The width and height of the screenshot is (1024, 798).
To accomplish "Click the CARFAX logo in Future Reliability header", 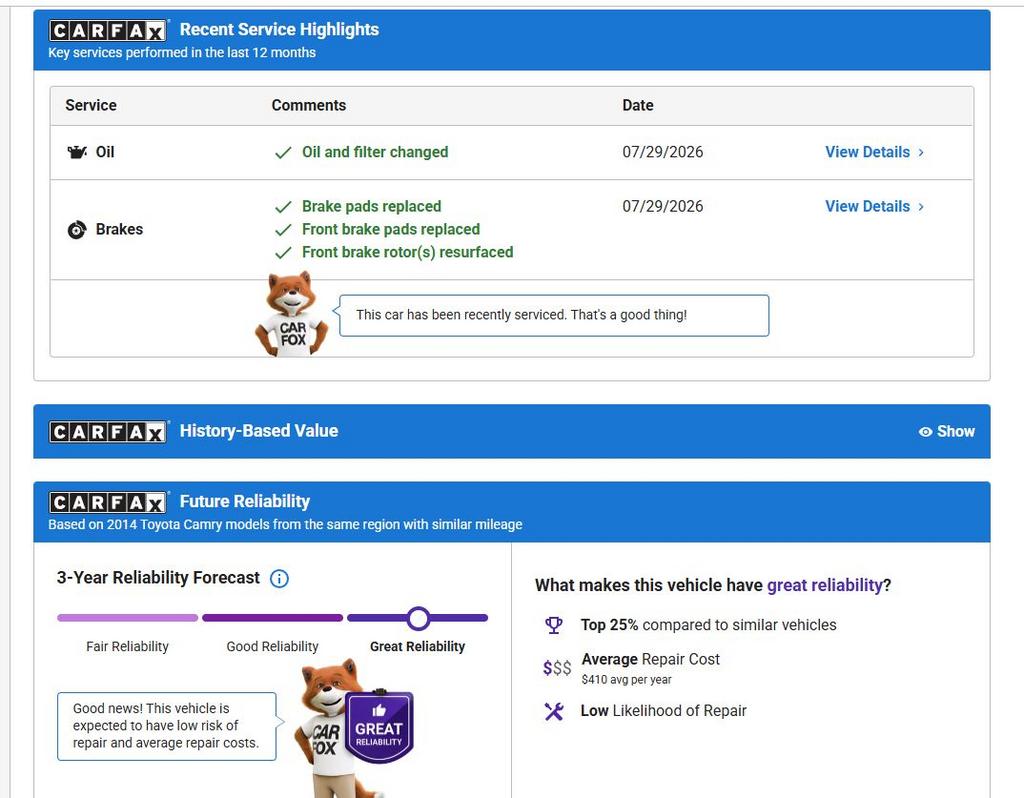I will [x=108, y=502].
